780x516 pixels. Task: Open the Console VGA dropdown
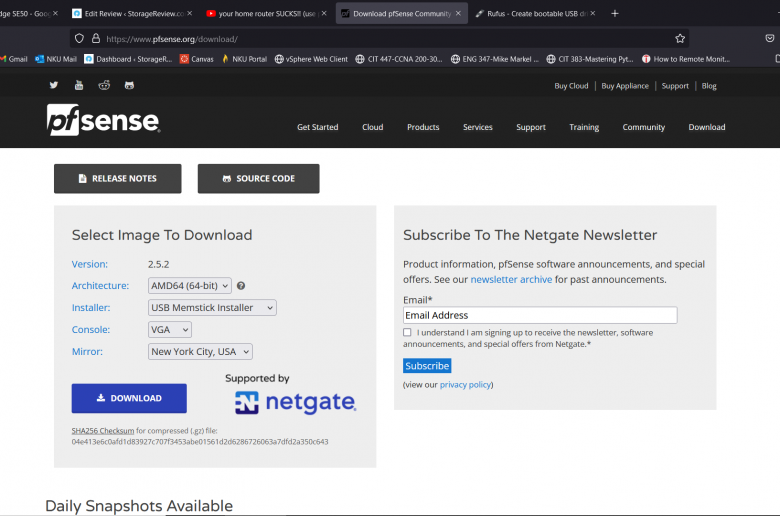tap(170, 329)
